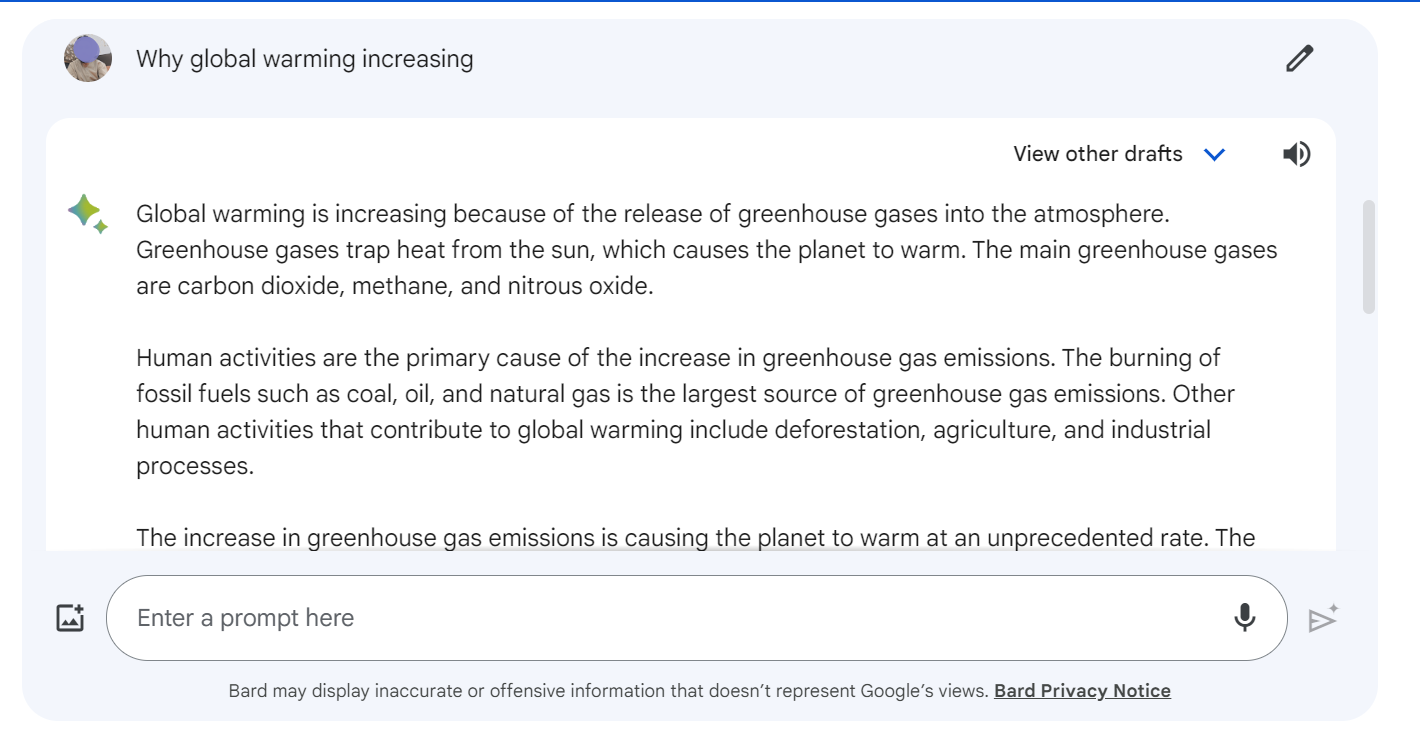Expand the blue chevron beside View other drafts
Image resolution: width=1420 pixels, height=746 pixels.
pos(1214,154)
